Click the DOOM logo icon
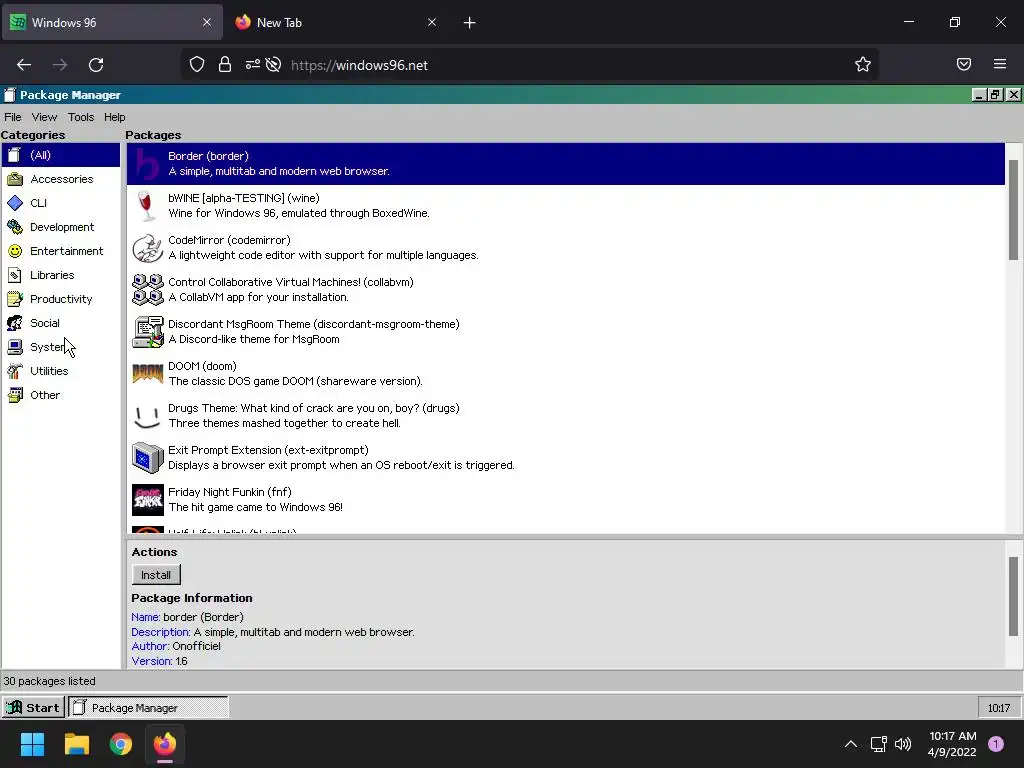This screenshot has width=1024, height=768. pyautogui.click(x=148, y=374)
